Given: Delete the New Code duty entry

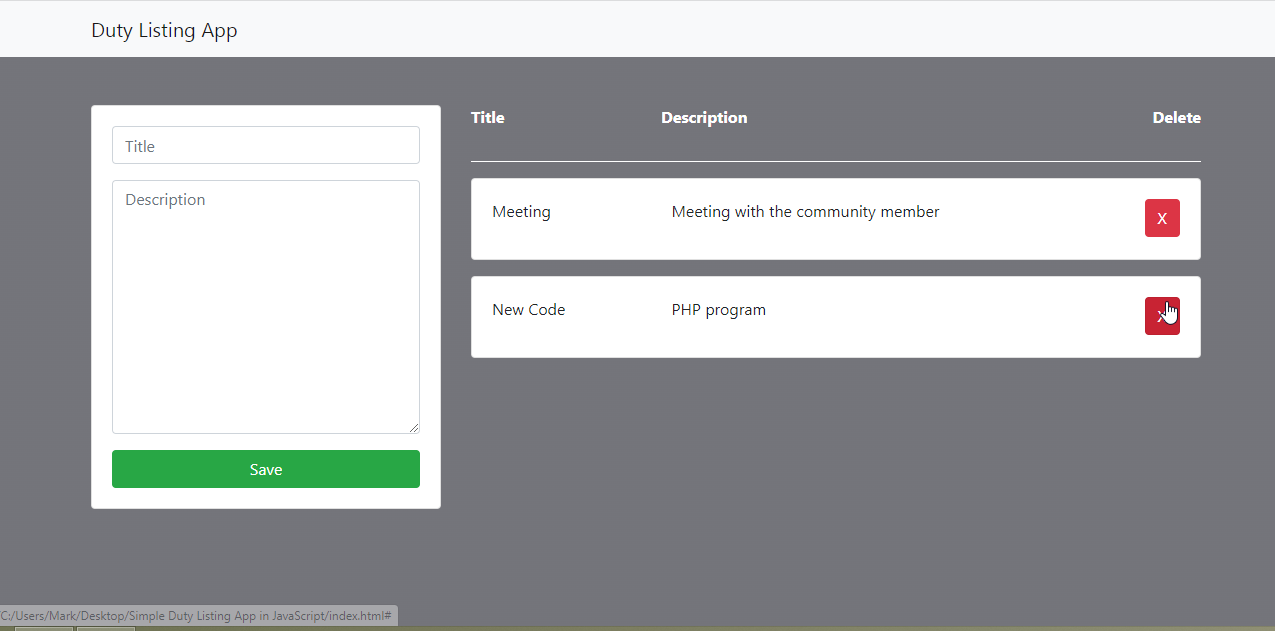Looking at the screenshot, I should tap(1162, 316).
